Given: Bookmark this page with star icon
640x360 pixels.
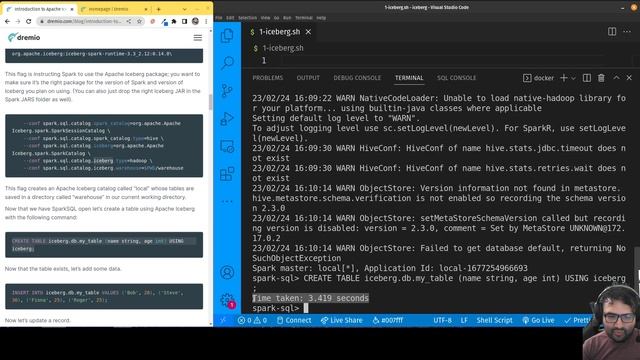Looking at the screenshot, I should click(x=139, y=21).
